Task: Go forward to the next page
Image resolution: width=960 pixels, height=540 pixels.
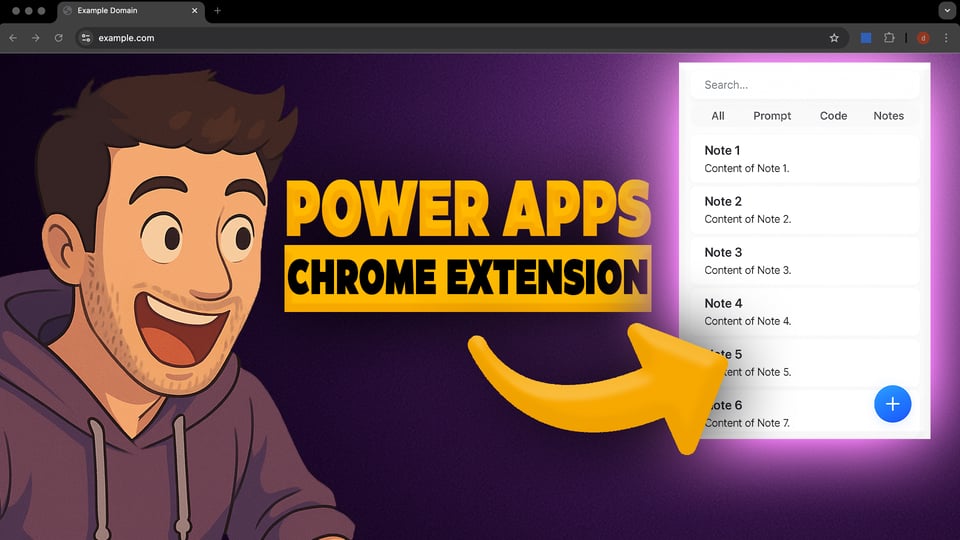Action: [36, 38]
